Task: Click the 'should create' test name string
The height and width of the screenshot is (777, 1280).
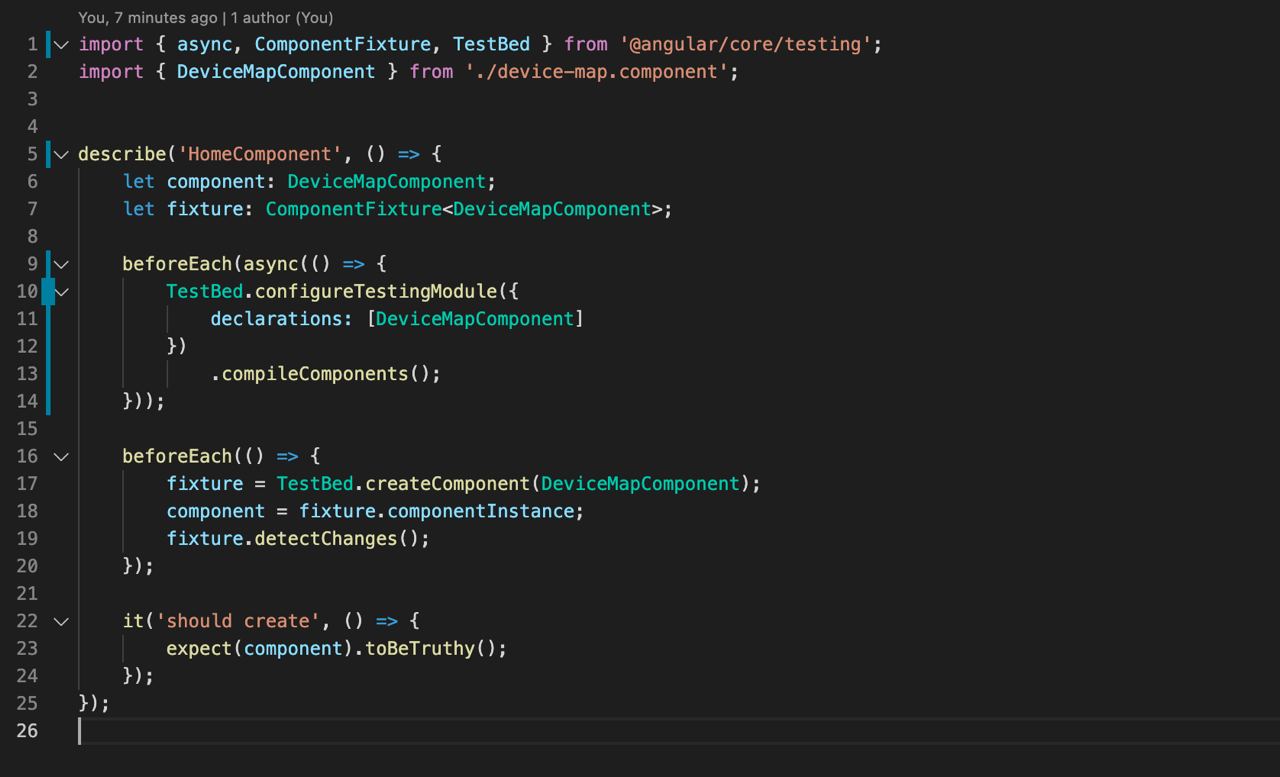Action: [238, 621]
